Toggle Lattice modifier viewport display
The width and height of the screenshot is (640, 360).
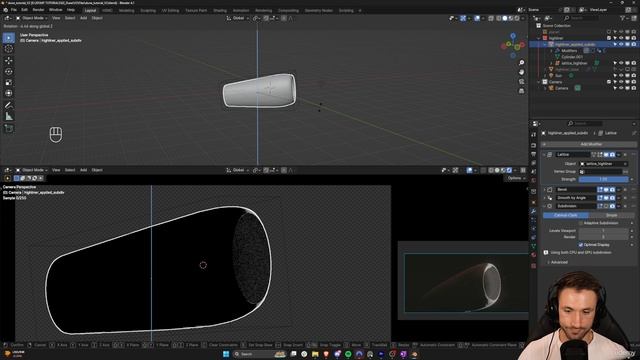point(606,155)
